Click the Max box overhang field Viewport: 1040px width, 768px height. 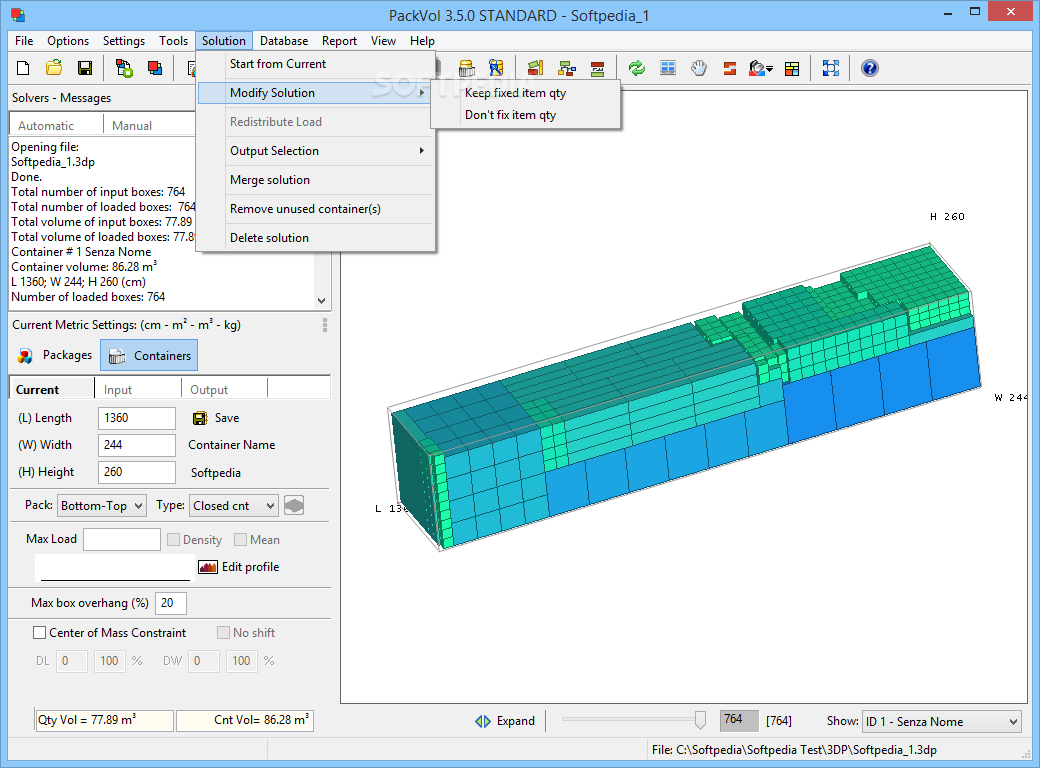170,603
